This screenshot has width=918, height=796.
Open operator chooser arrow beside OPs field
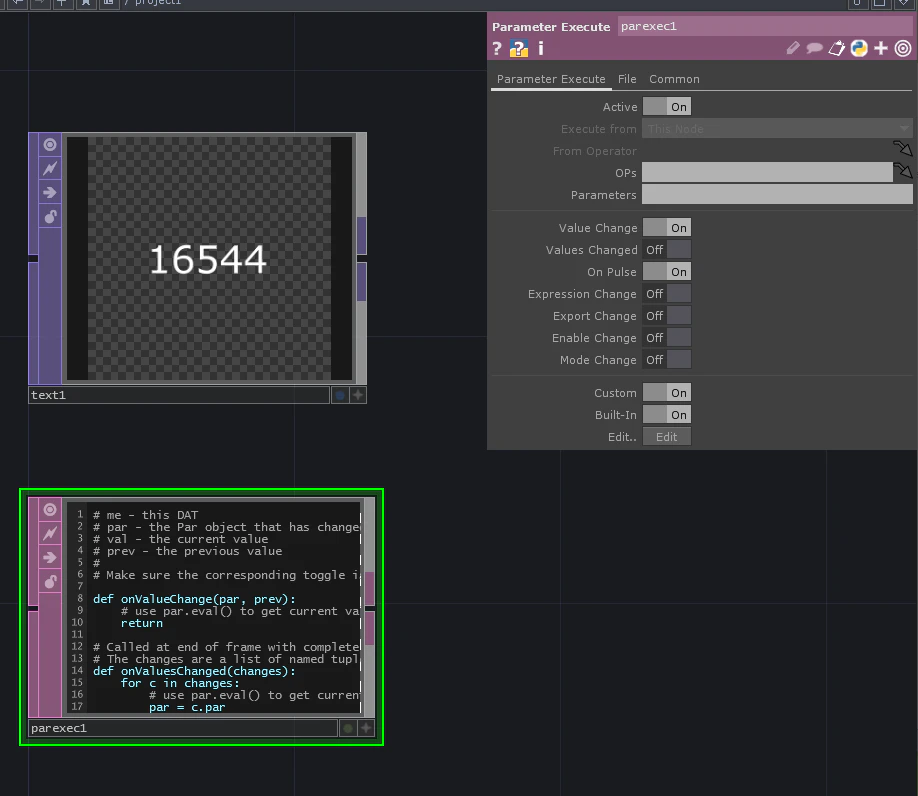[903, 171]
